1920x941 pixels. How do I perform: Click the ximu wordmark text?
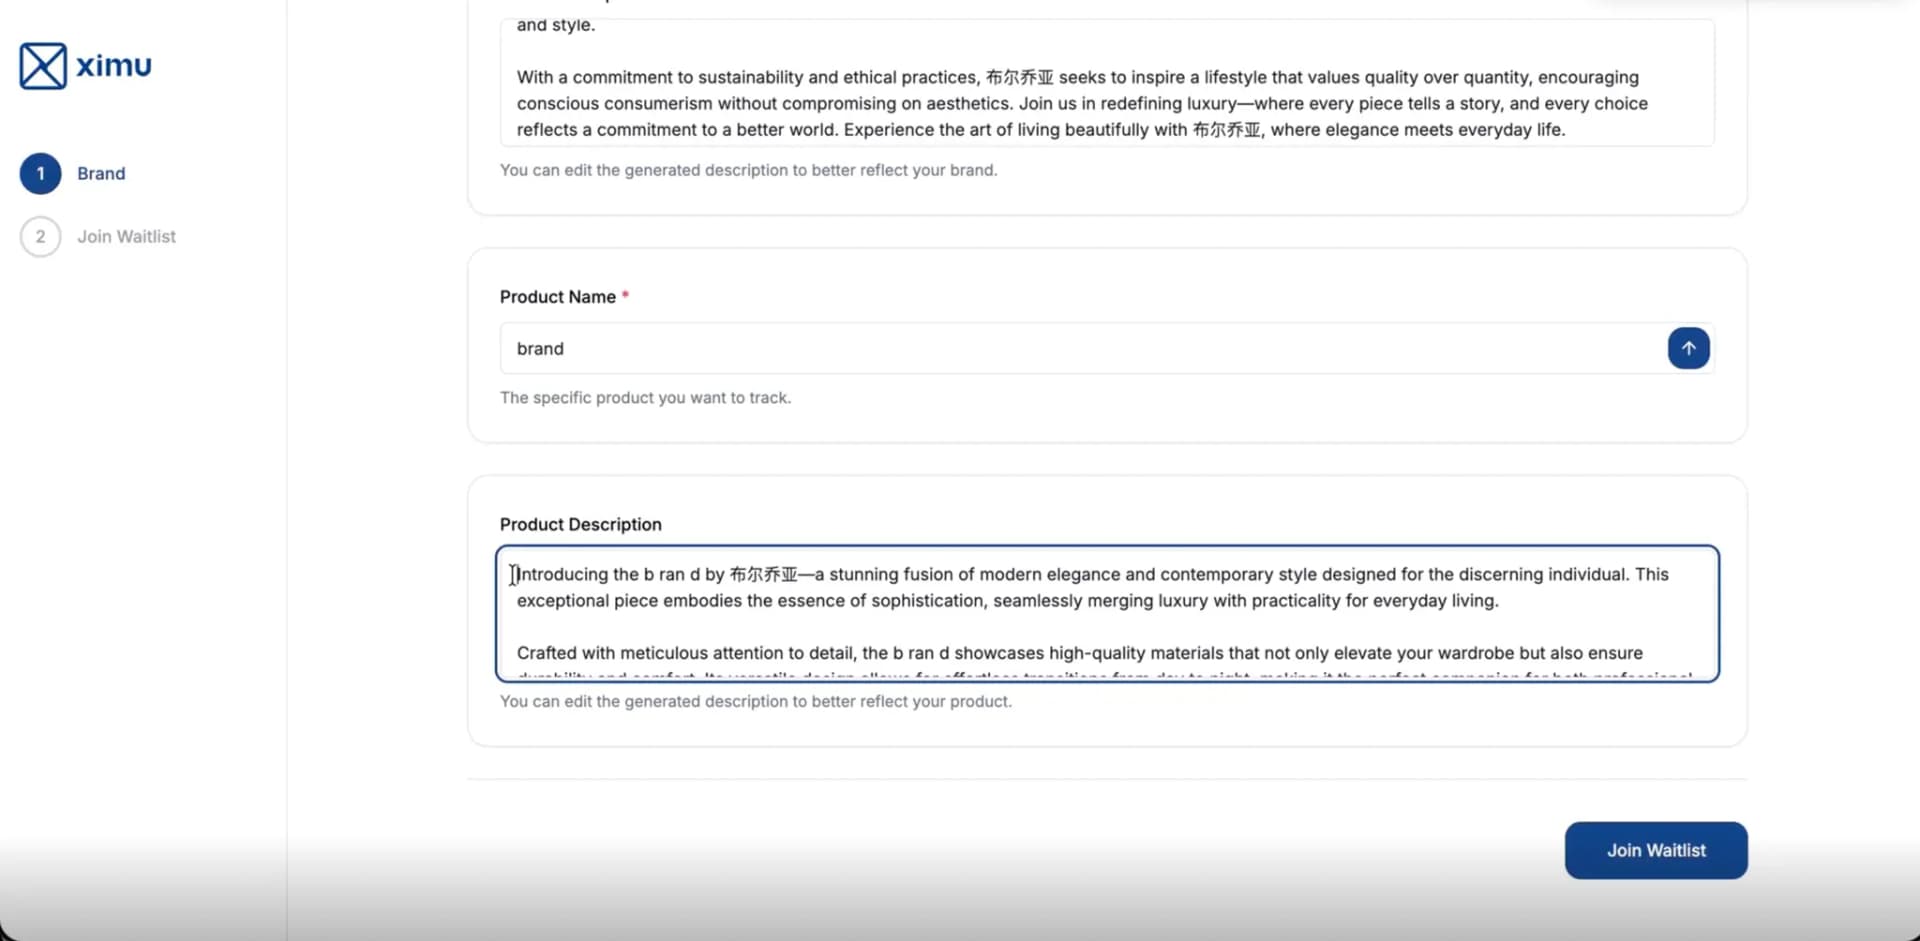114,66
